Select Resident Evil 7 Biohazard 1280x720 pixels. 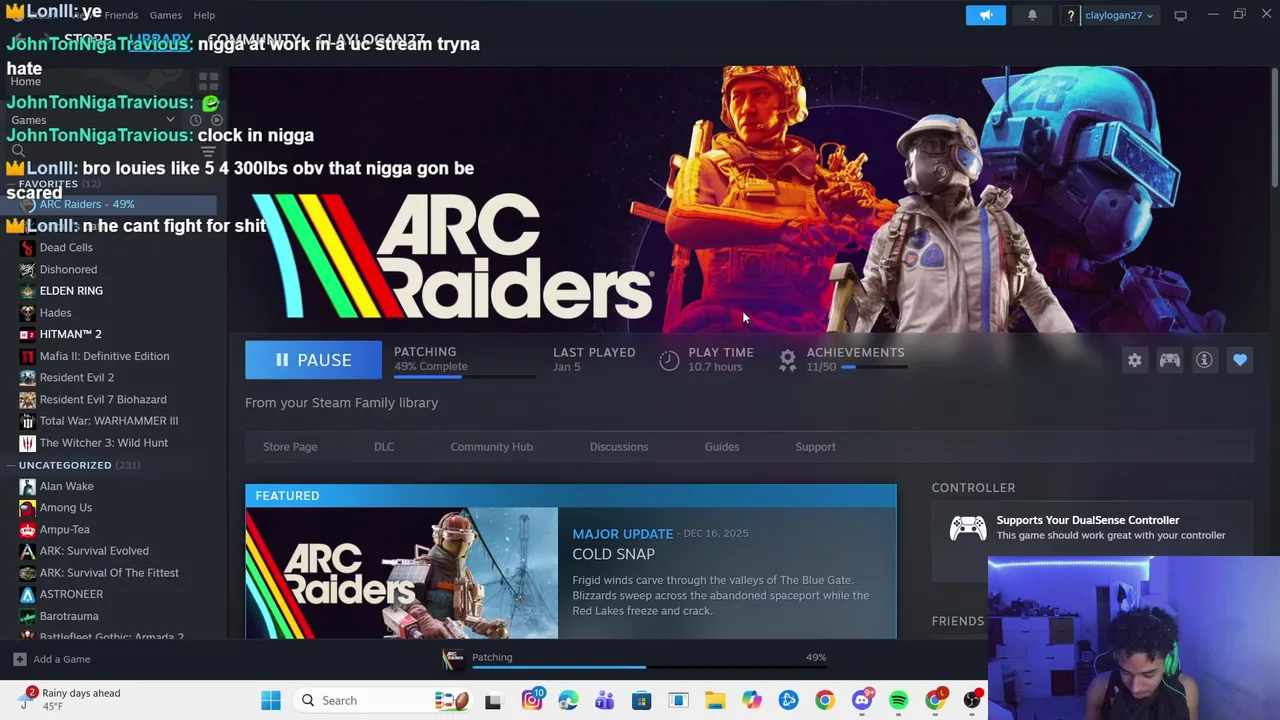coord(103,399)
